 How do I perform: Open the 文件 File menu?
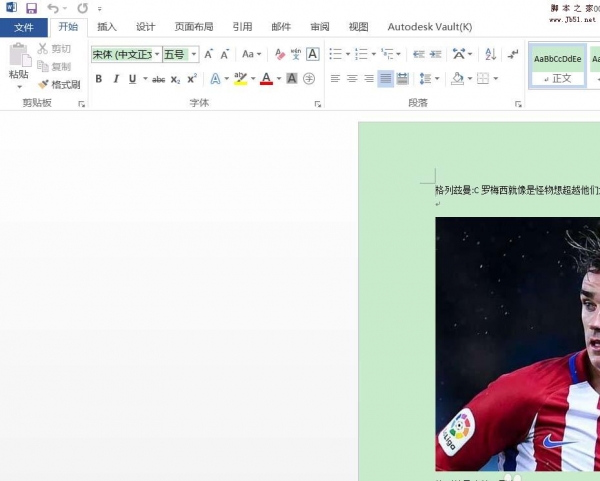24,27
